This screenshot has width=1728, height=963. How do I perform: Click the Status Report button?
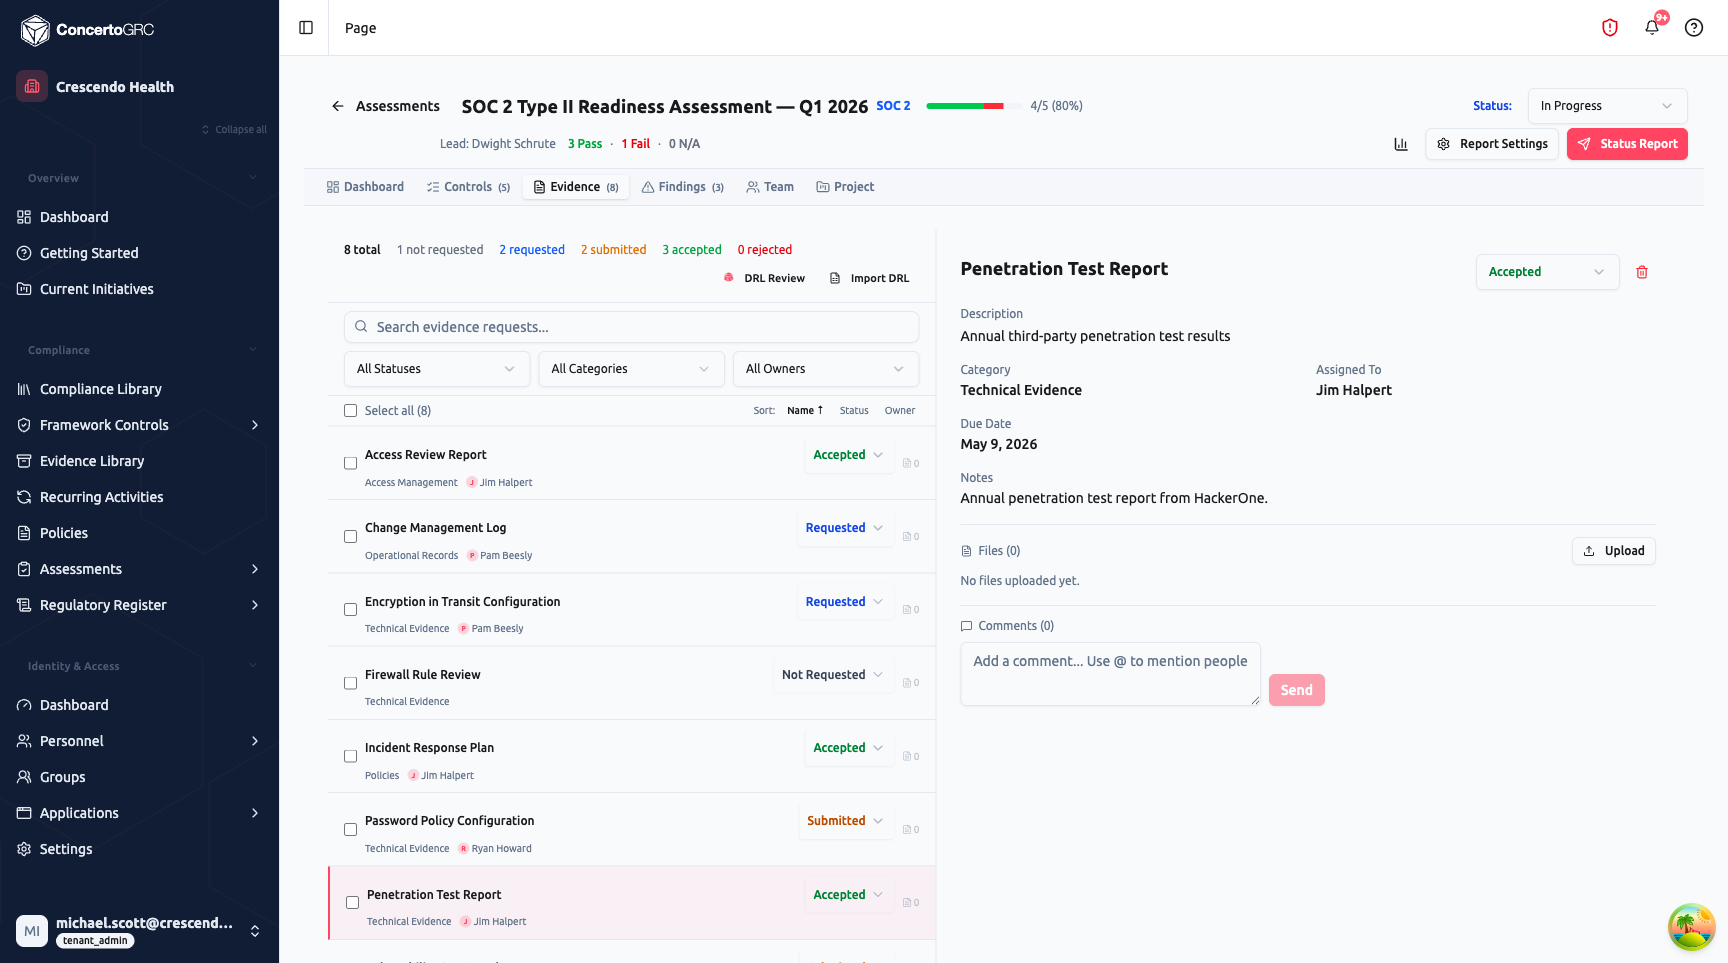tap(1627, 144)
